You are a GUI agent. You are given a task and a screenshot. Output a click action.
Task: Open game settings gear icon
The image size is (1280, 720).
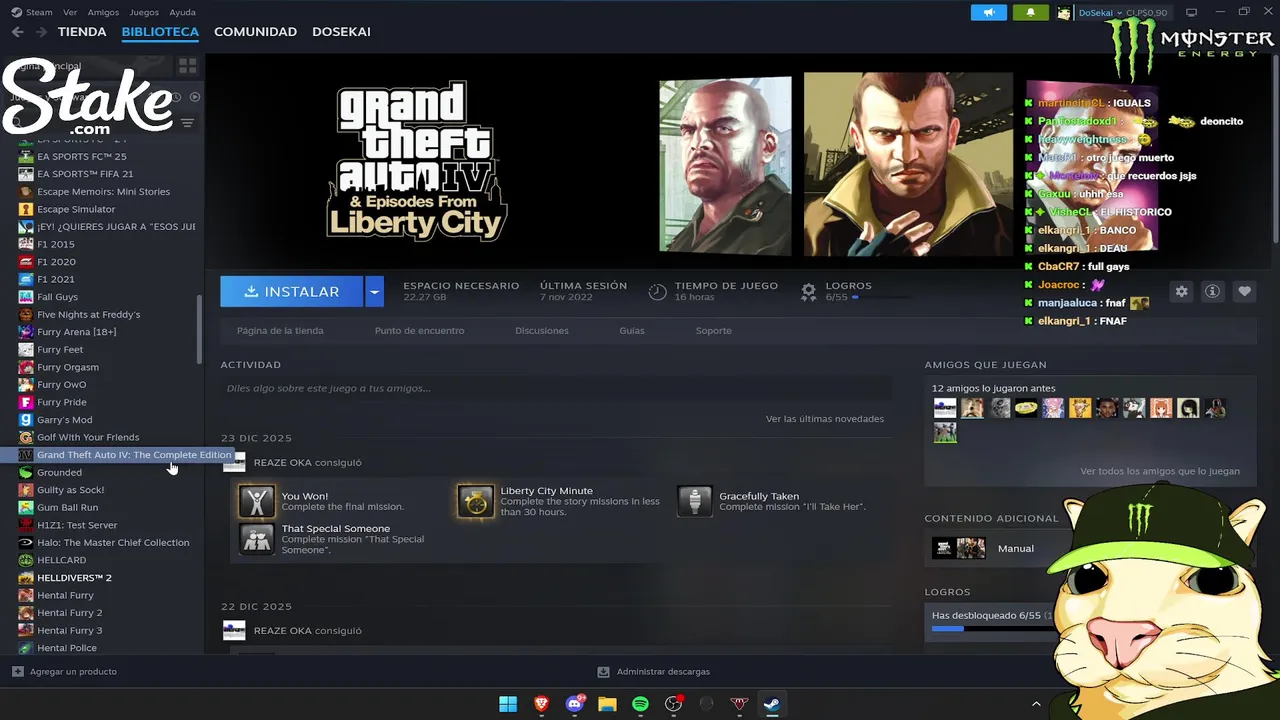[x=1182, y=291]
